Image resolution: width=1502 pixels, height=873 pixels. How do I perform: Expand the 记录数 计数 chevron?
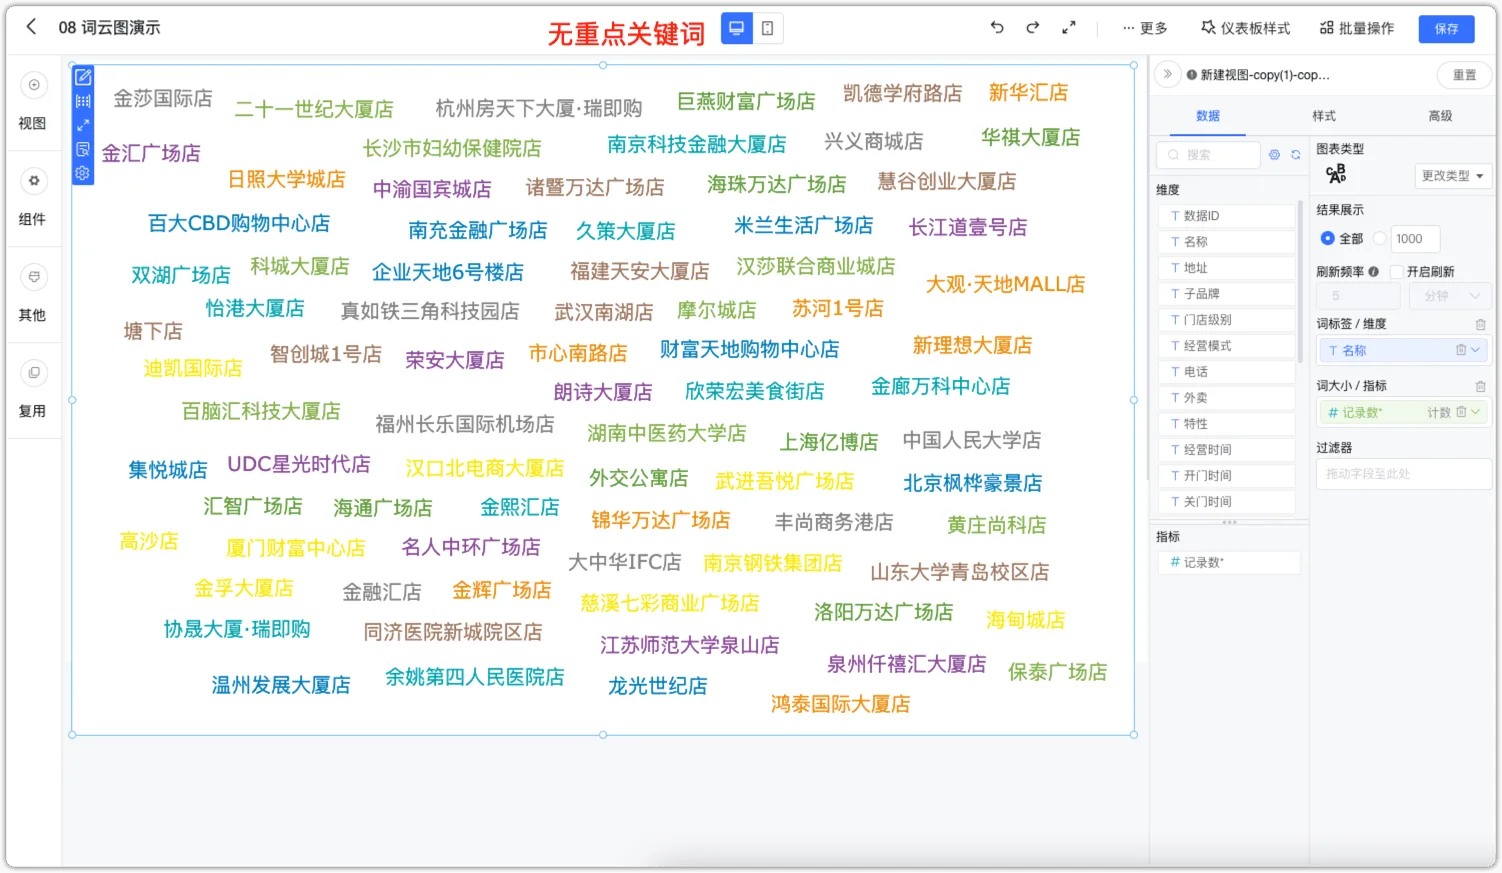coord(1475,412)
